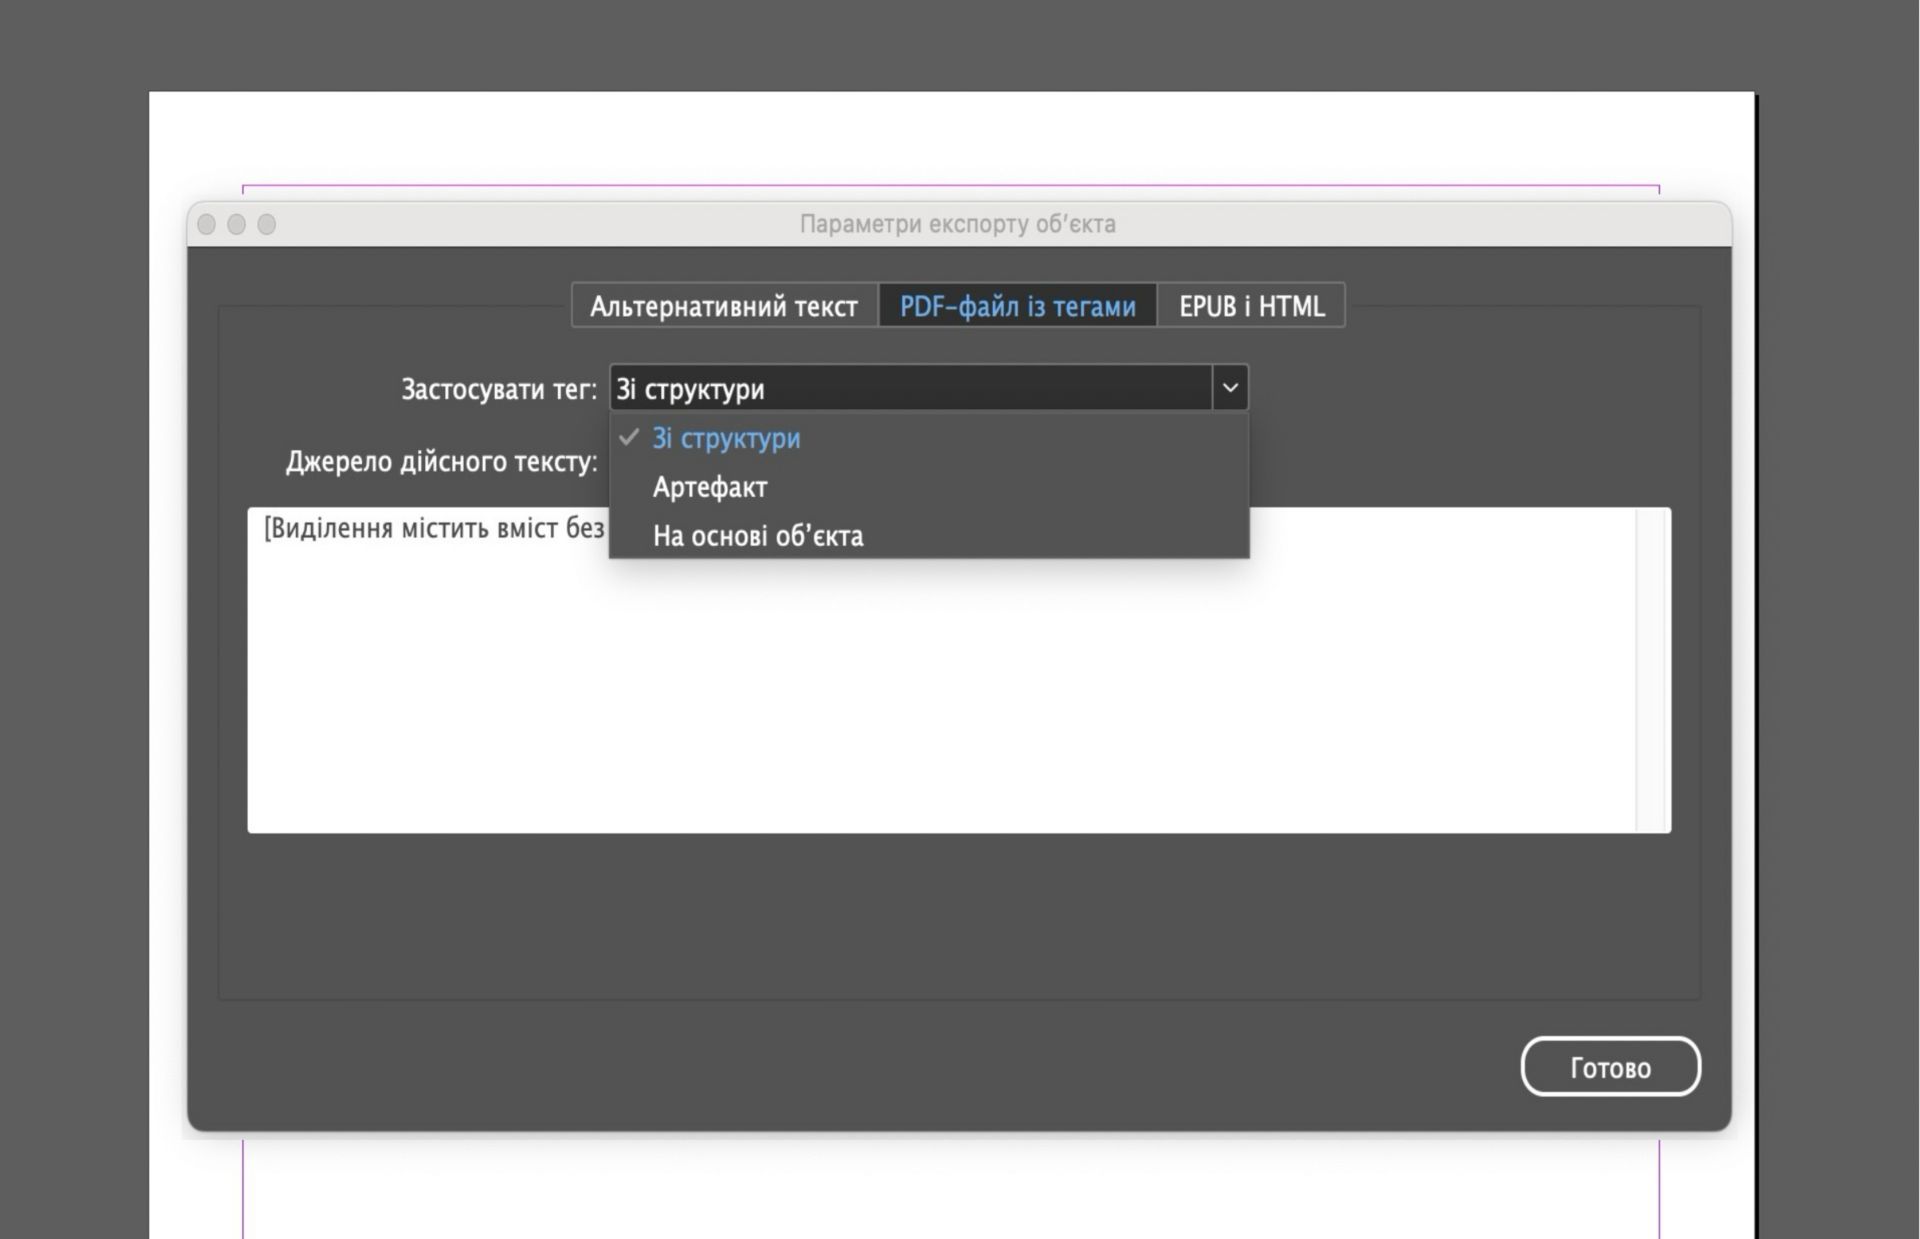Switch to the Альтернативний текст tab
This screenshot has height=1239, width=1920.
723,306
